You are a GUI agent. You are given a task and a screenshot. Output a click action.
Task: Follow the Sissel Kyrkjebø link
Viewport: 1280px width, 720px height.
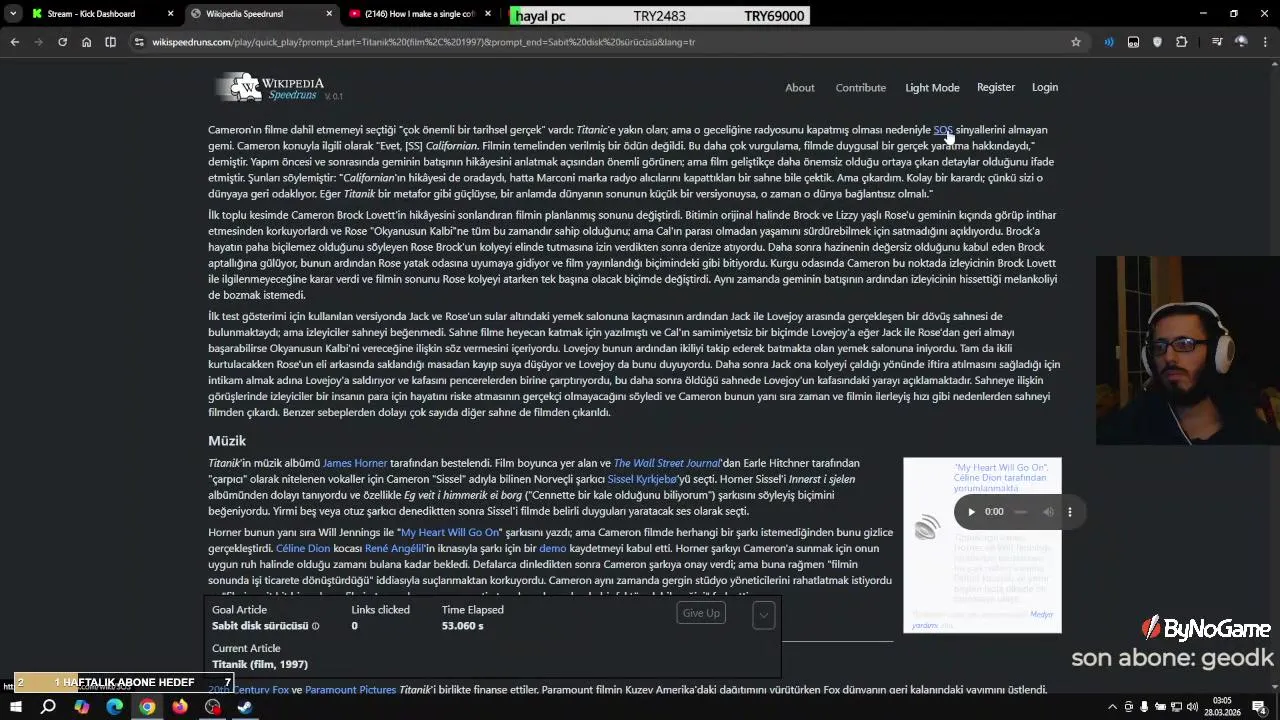point(642,479)
